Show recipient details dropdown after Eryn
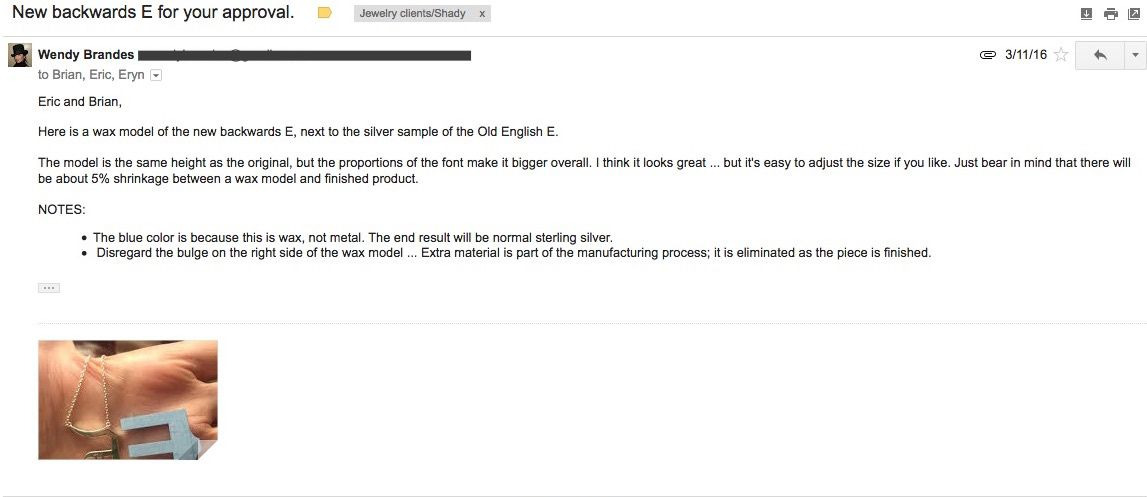 (155, 75)
